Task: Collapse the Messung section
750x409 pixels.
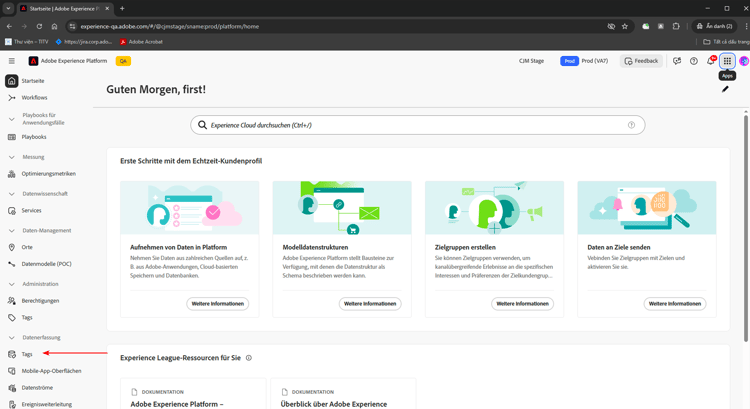Action: click(x=11, y=157)
